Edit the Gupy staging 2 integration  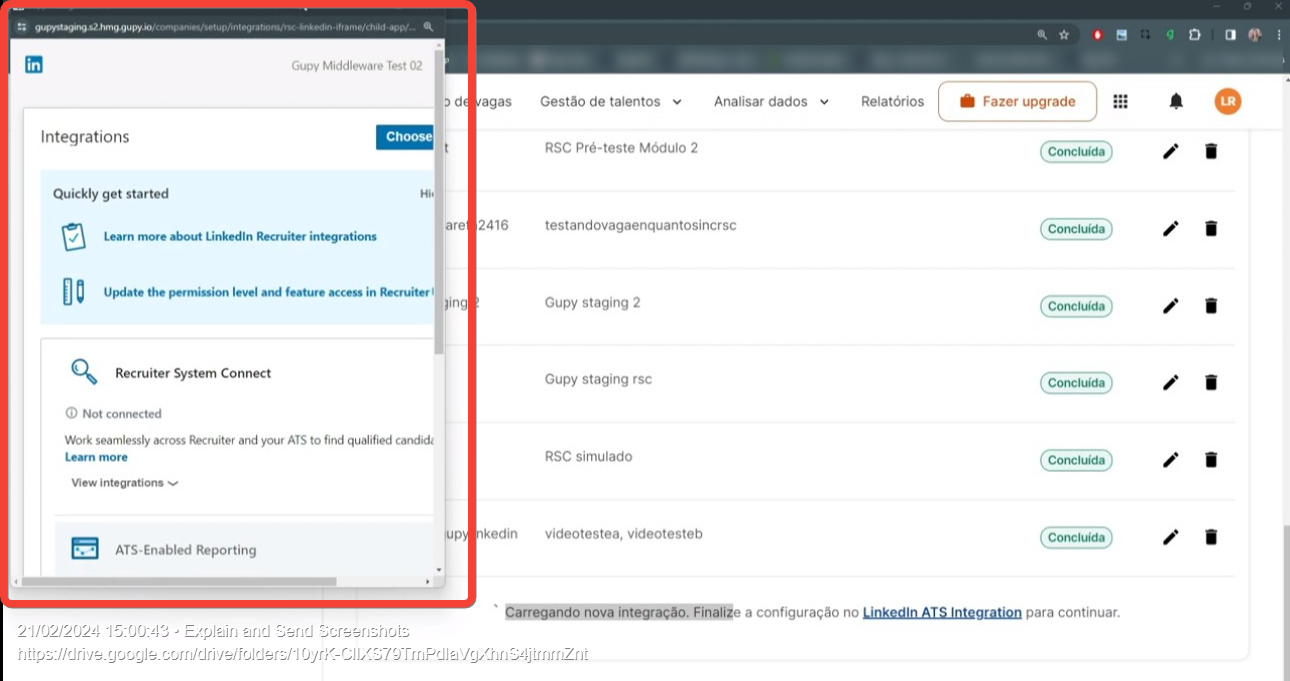[x=1171, y=305]
